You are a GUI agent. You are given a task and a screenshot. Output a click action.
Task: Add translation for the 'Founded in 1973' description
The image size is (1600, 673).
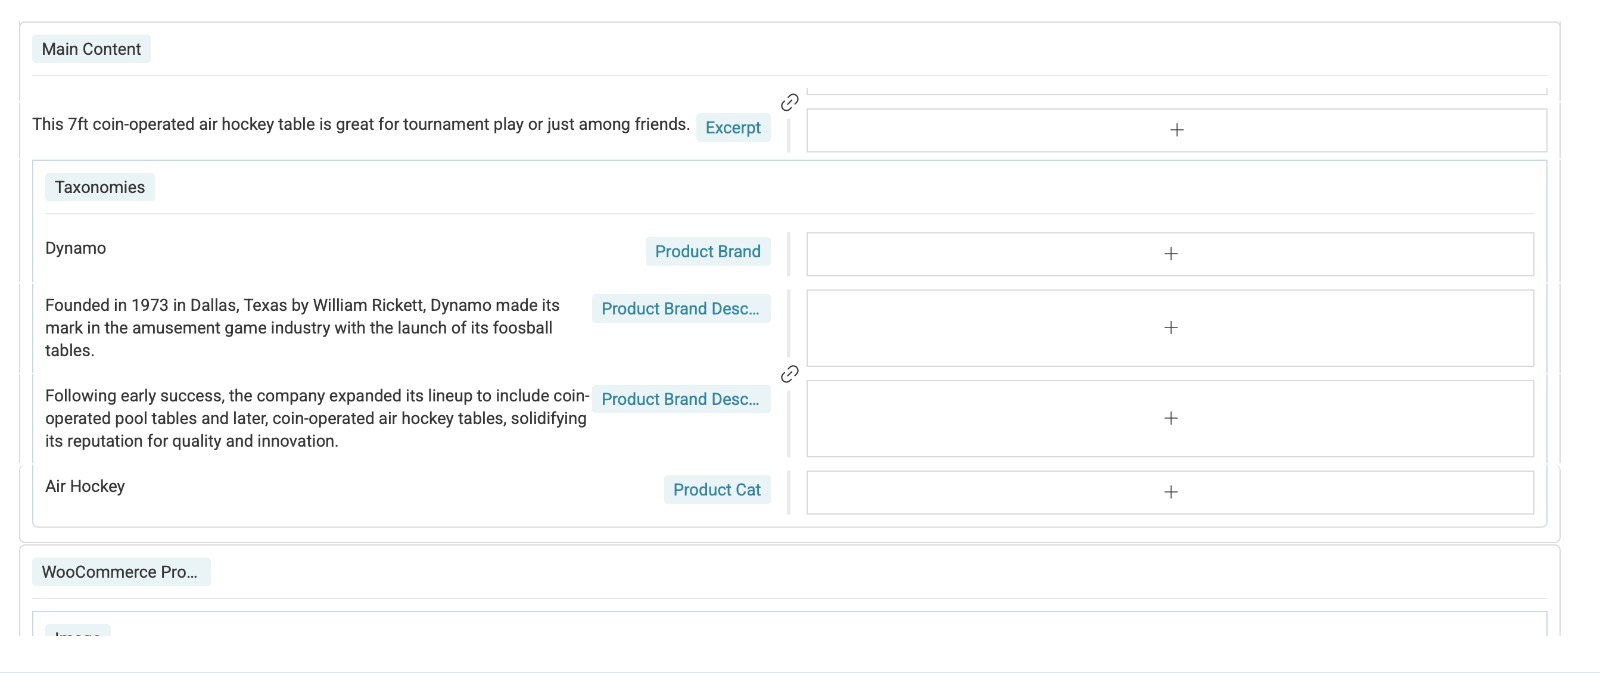(1170, 328)
